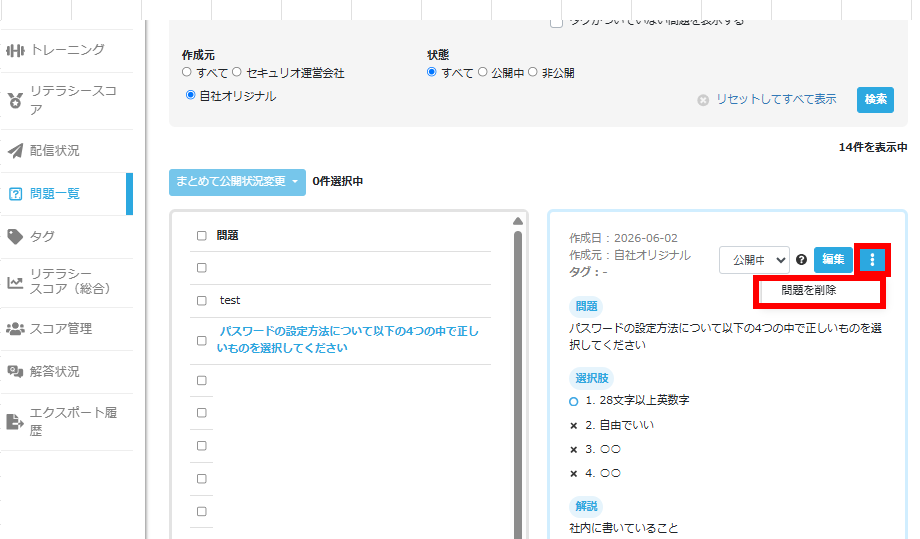Click the 作成日:2026-06-02 text

(623, 238)
